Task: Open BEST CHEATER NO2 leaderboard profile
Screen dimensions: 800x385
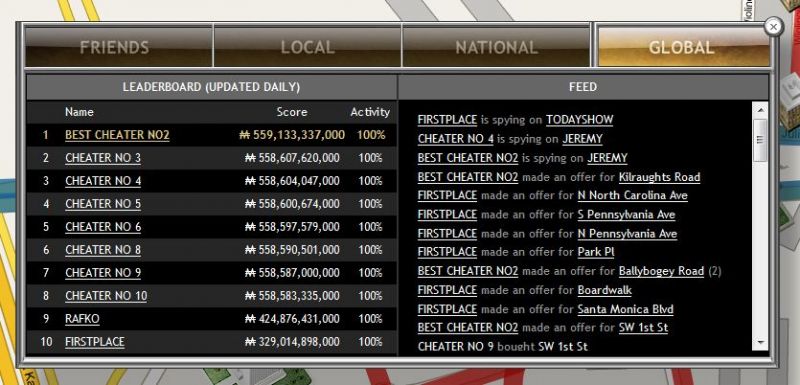Action: [117, 135]
